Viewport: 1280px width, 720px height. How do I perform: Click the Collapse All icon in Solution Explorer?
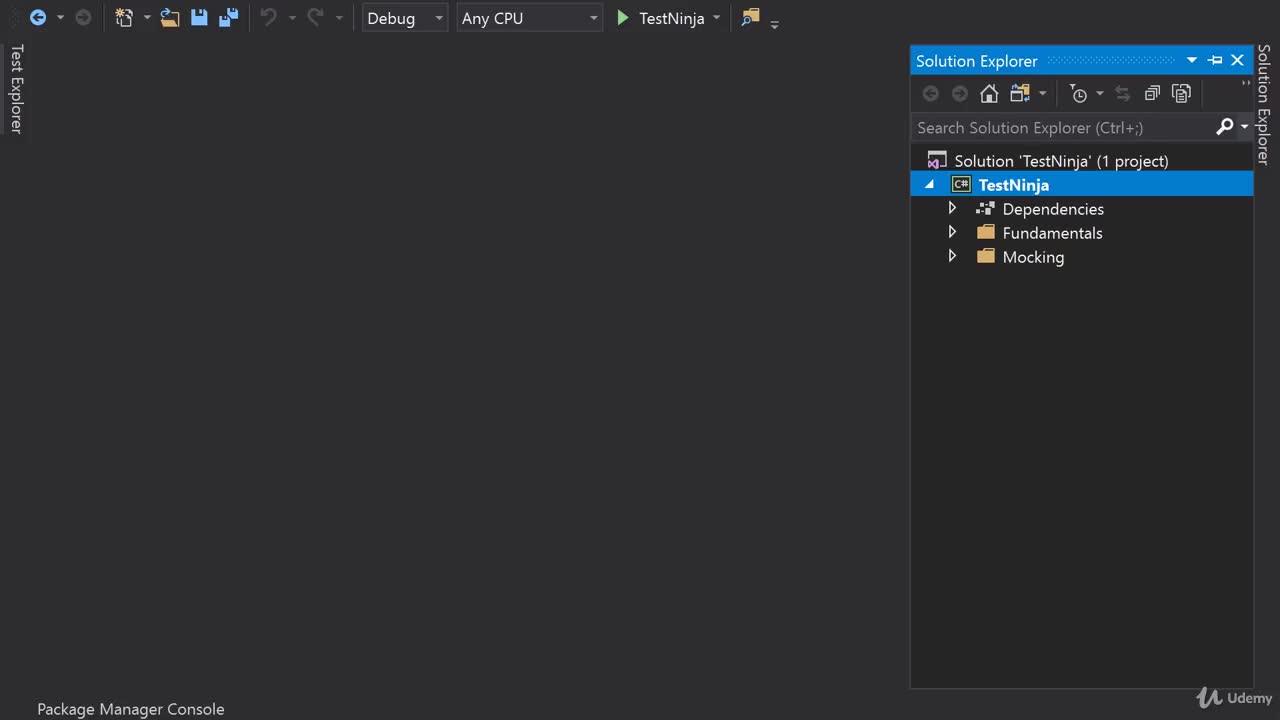(x=1152, y=93)
